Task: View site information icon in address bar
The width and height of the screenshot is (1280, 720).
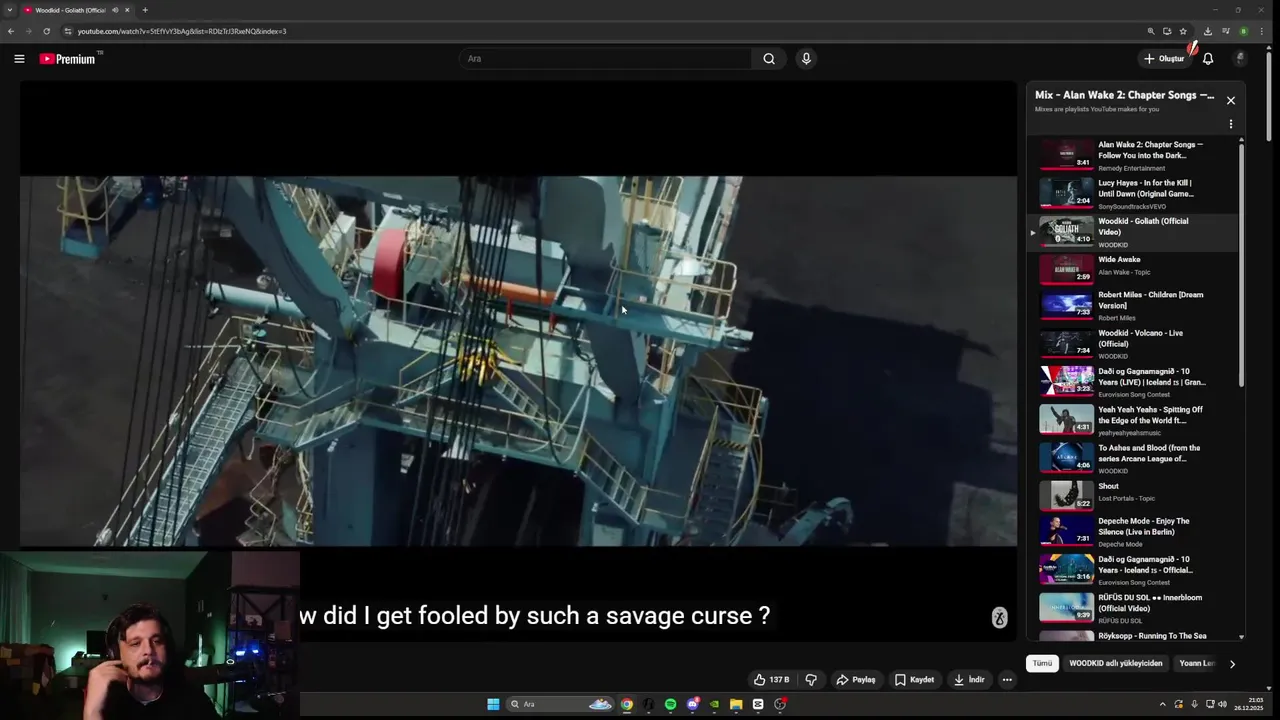Action: pos(68,31)
